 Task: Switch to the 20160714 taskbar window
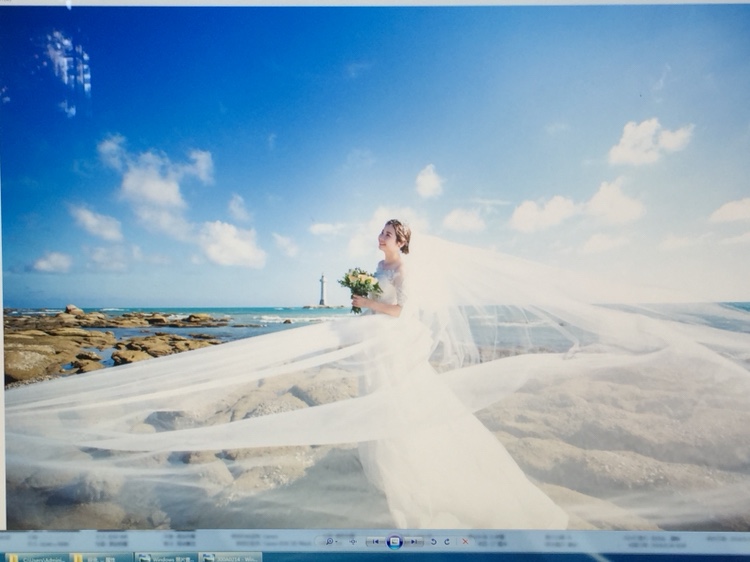229,557
